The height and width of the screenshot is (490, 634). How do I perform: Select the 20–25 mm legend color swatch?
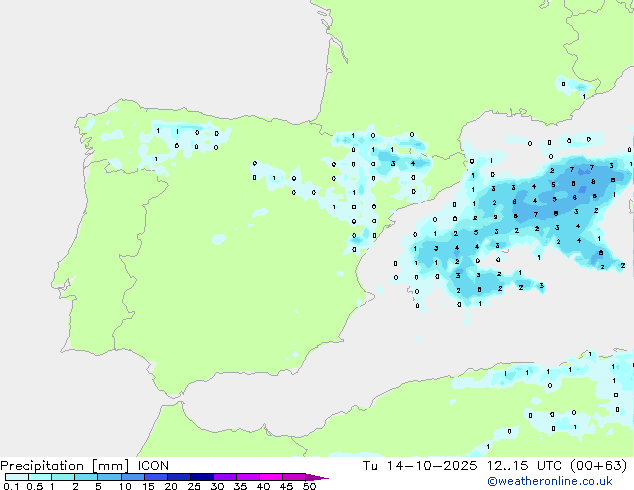point(179,477)
